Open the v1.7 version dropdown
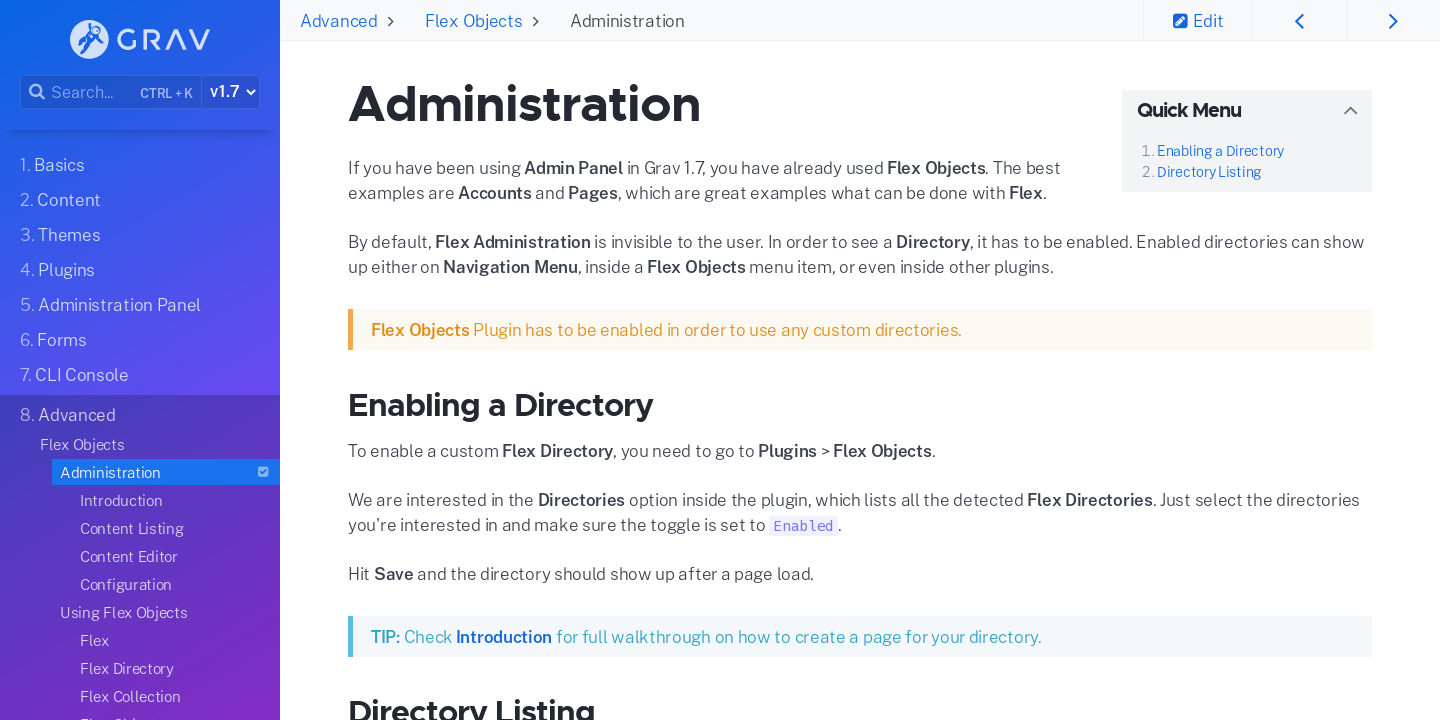The image size is (1440, 720). (x=230, y=91)
